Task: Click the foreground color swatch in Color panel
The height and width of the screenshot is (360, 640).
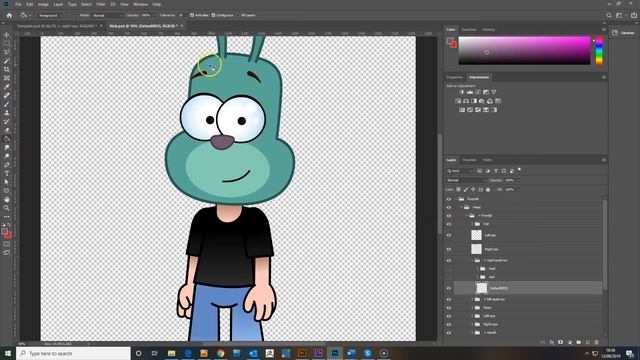Action: pos(450,41)
